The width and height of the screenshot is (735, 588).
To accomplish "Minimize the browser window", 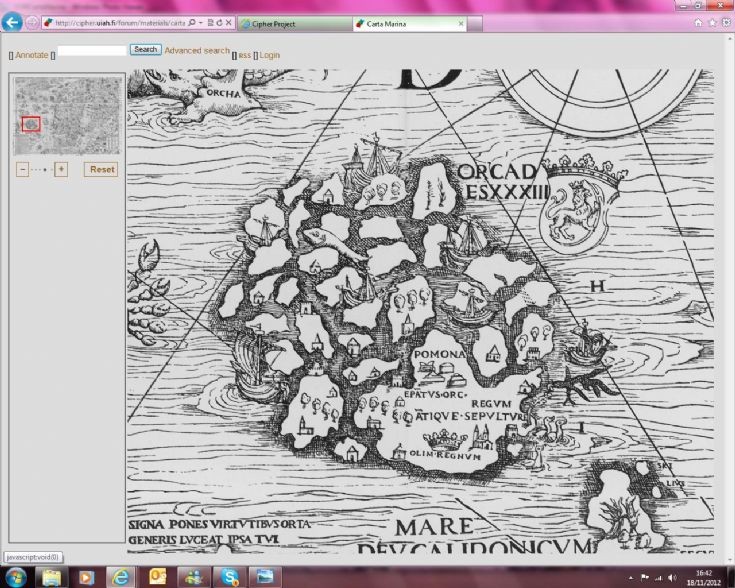I will click(x=683, y=6).
